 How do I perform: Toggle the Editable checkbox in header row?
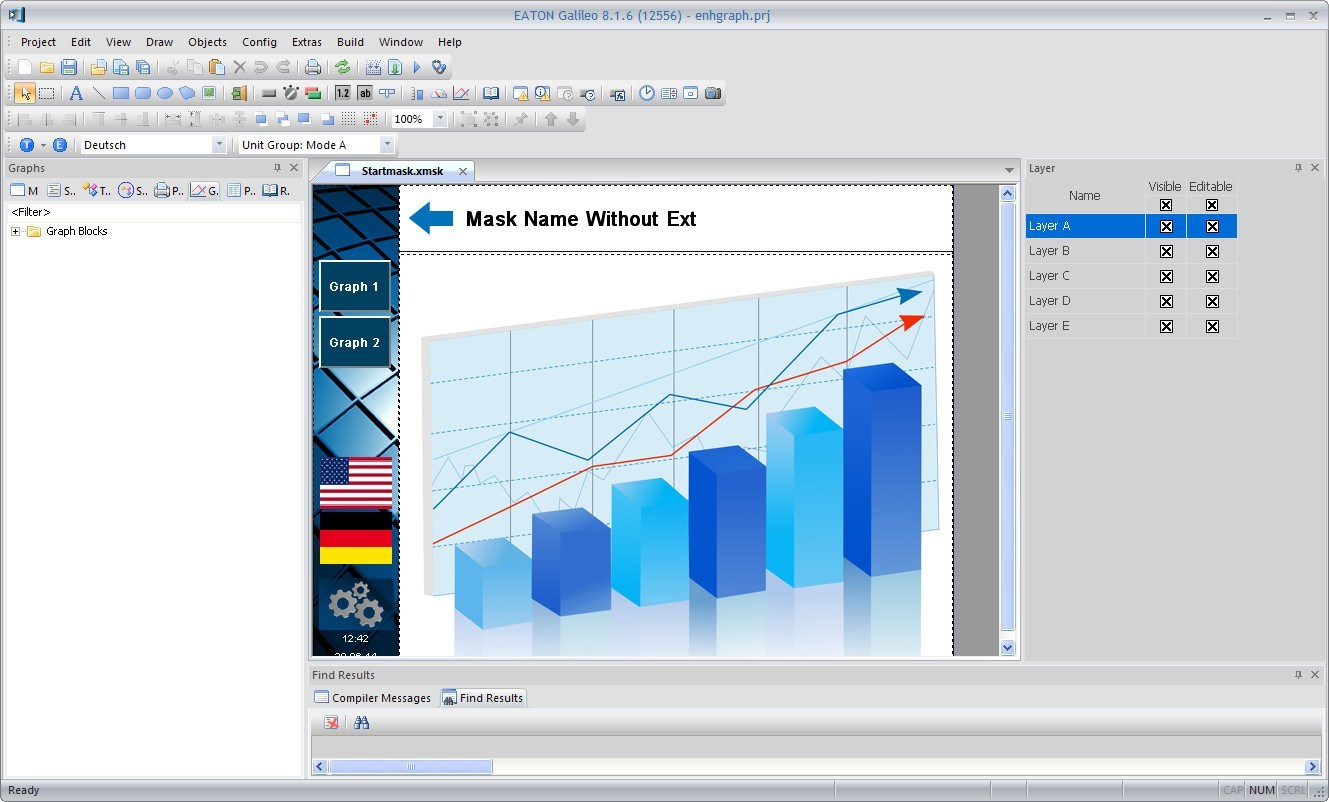click(x=1212, y=205)
